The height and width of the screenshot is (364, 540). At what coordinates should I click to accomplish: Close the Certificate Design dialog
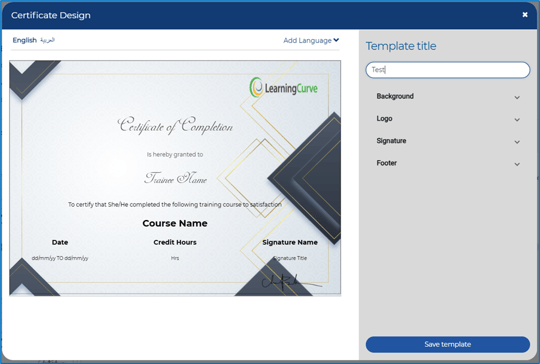click(525, 14)
